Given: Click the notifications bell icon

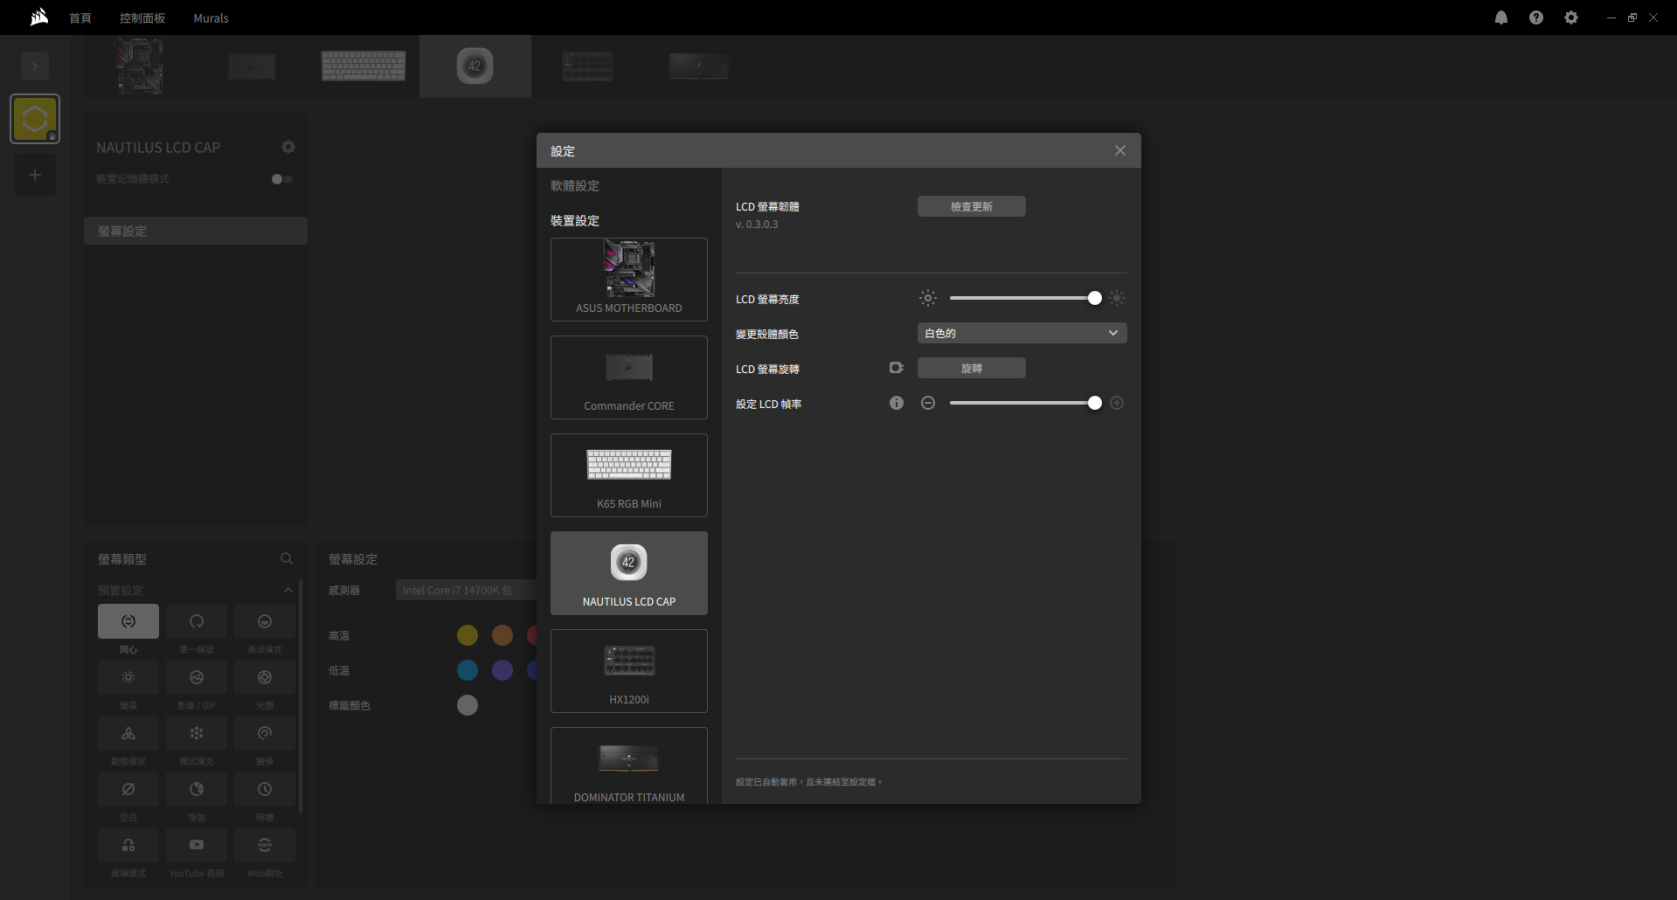Looking at the screenshot, I should pos(1501,18).
